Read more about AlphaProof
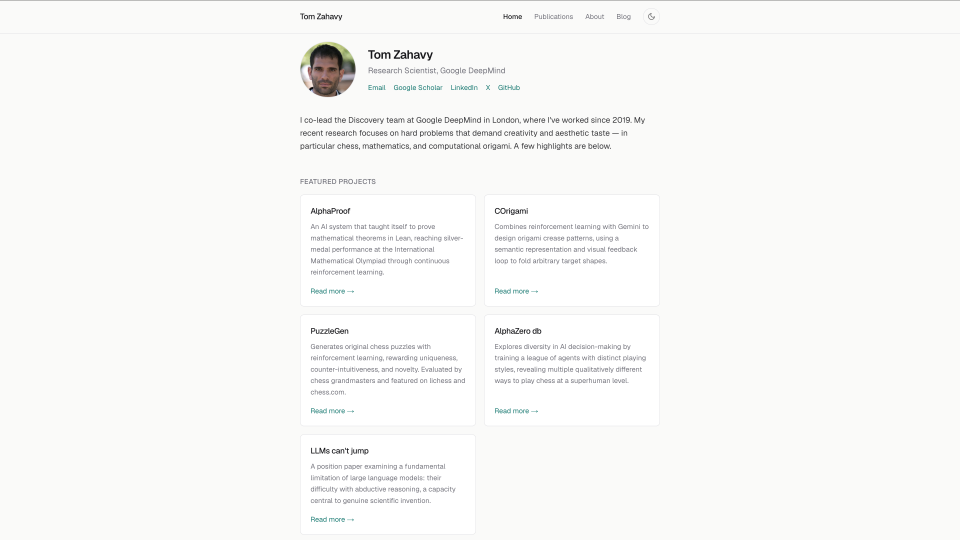This screenshot has height=540, width=960. click(x=332, y=291)
